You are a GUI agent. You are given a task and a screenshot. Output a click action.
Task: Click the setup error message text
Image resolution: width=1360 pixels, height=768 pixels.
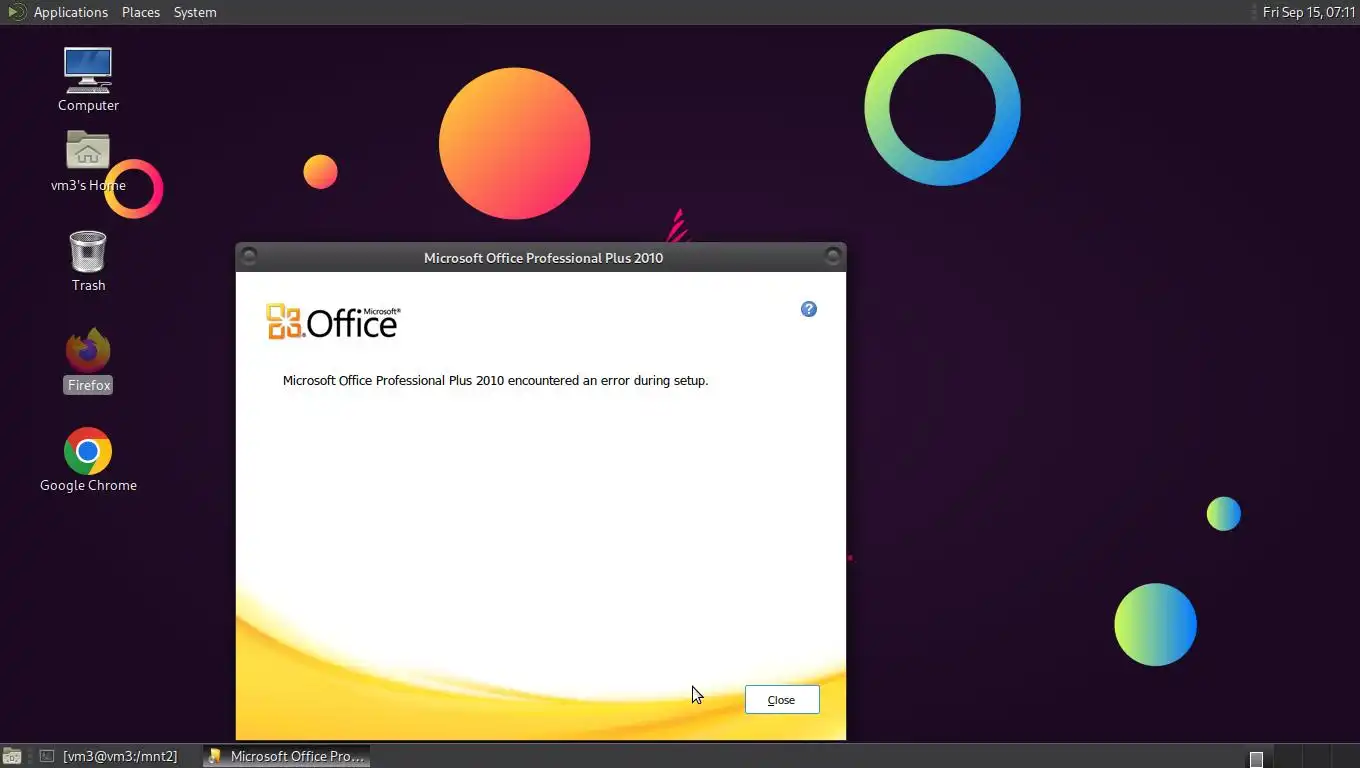495,380
